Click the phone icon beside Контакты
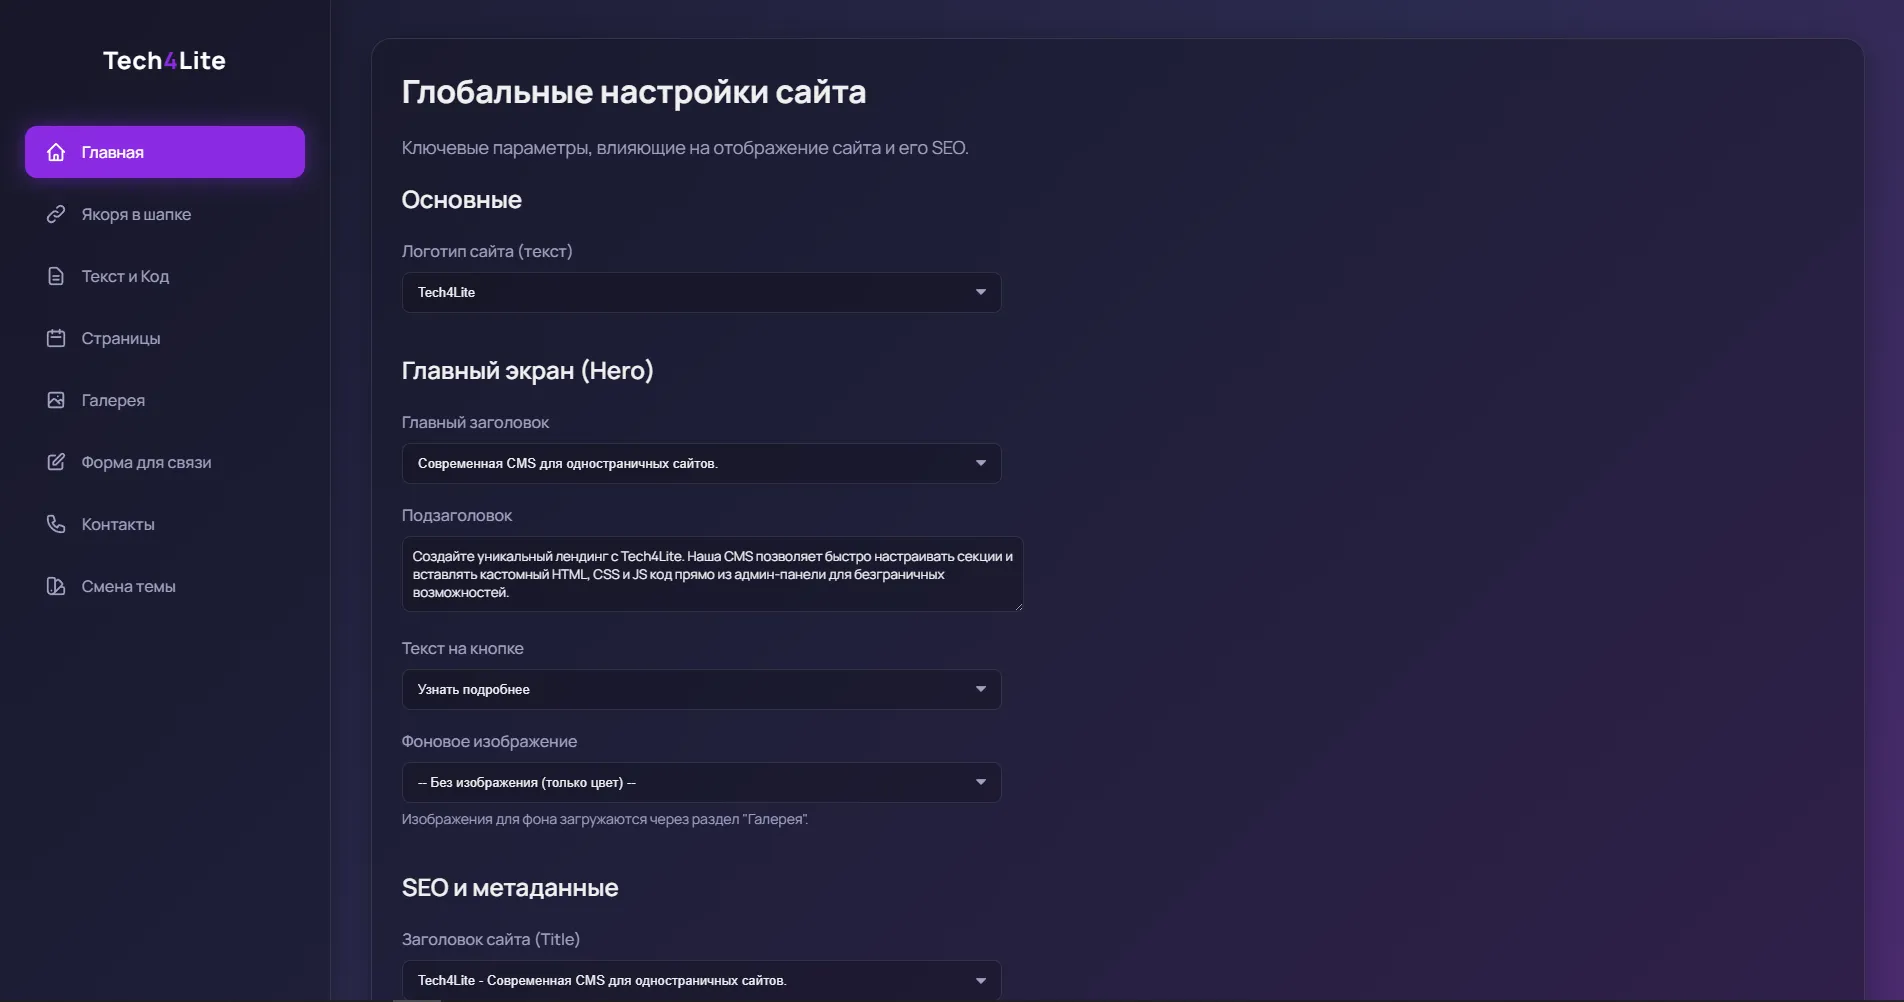The image size is (1904, 1002). click(56, 524)
